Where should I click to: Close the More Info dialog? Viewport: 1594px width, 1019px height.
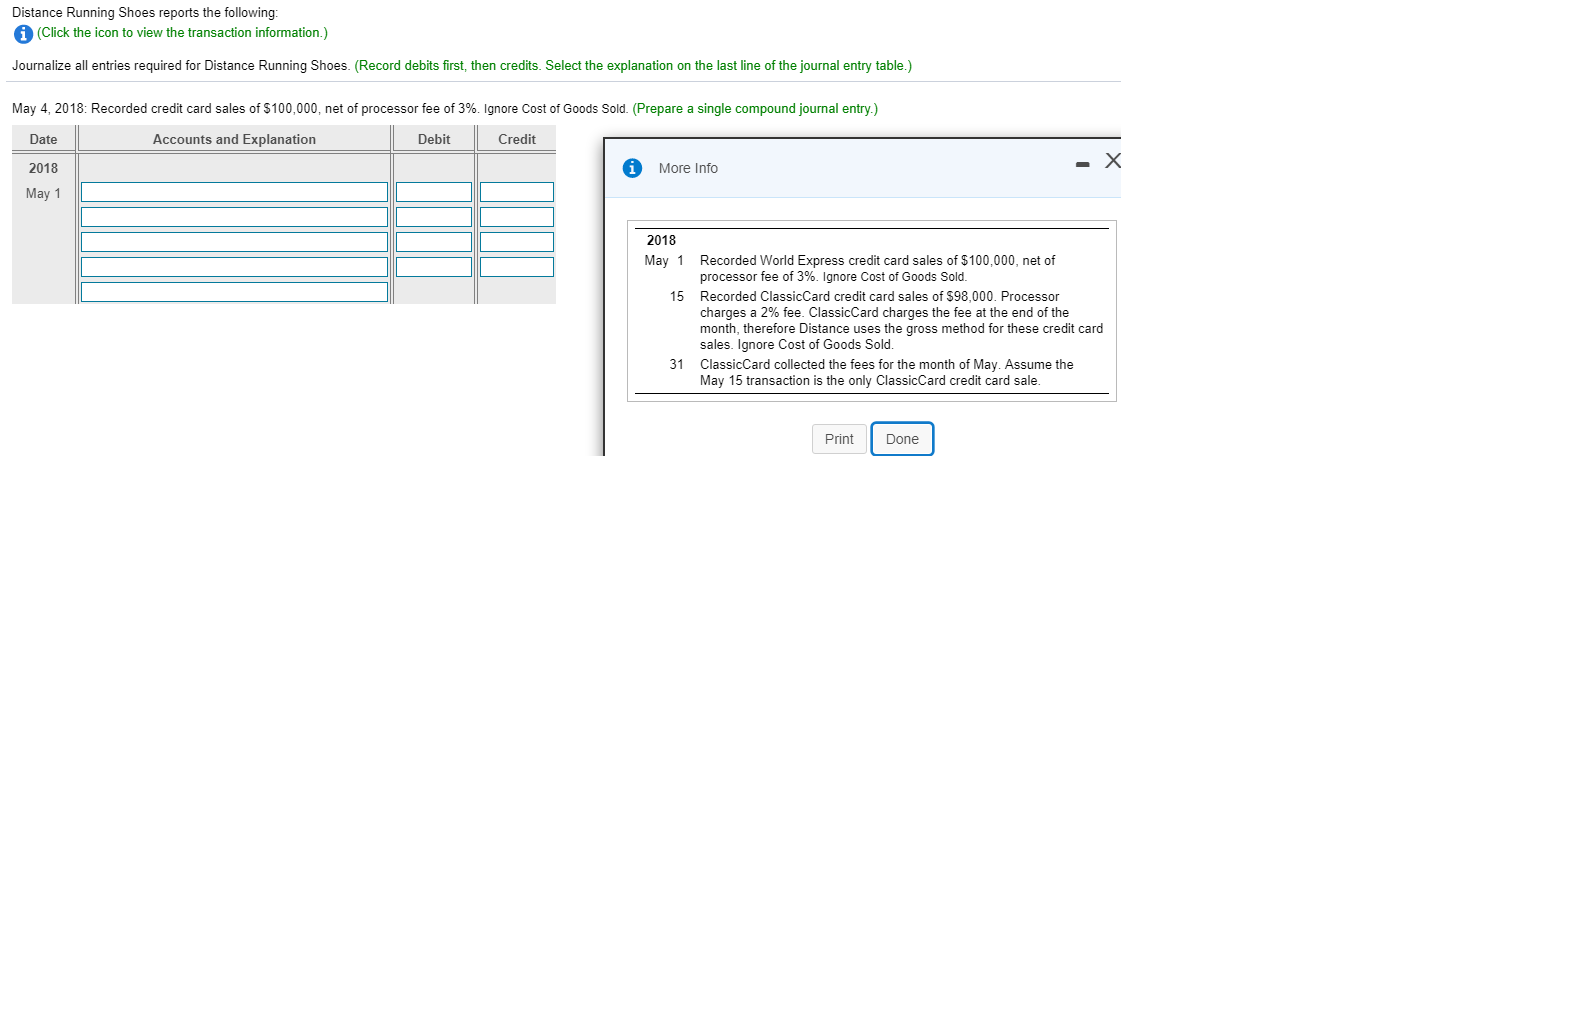tap(1112, 161)
